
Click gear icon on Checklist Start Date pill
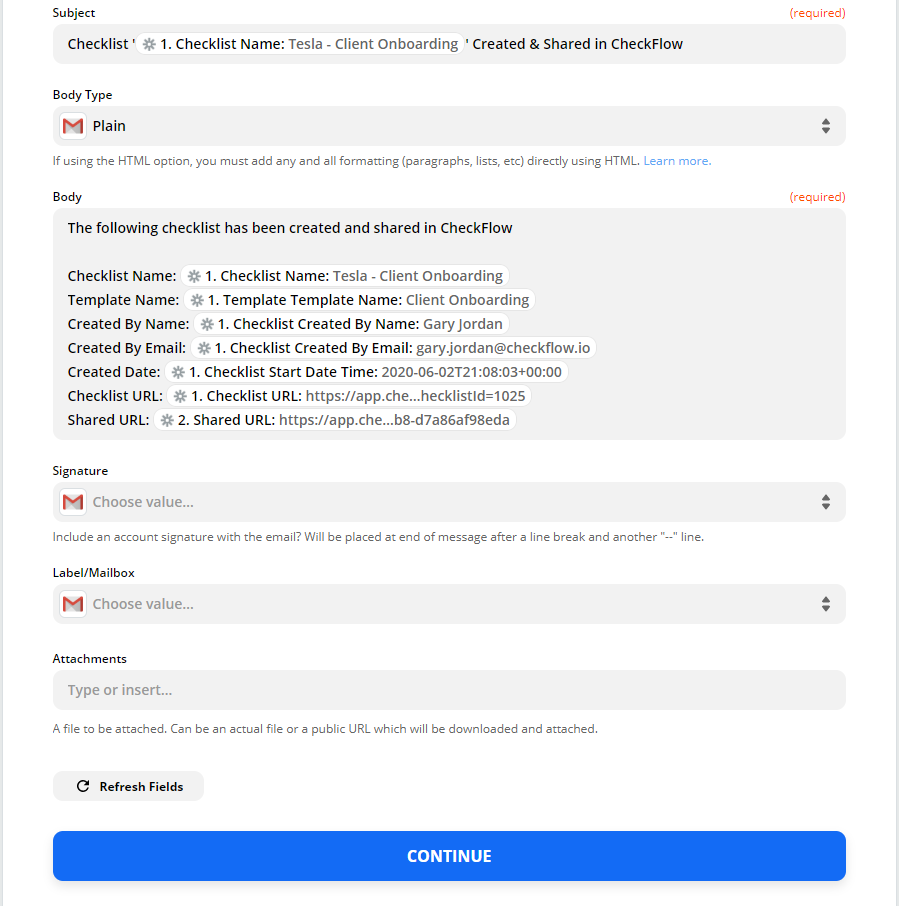179,372
